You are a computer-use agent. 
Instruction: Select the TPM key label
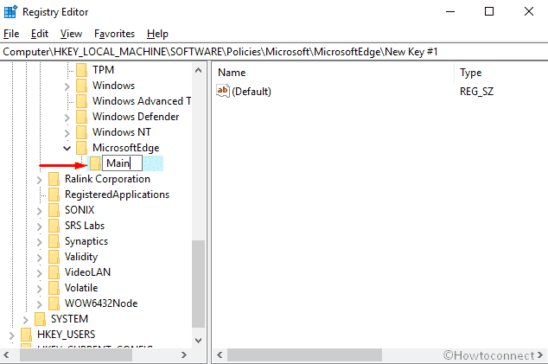click(x=103, y=70)
